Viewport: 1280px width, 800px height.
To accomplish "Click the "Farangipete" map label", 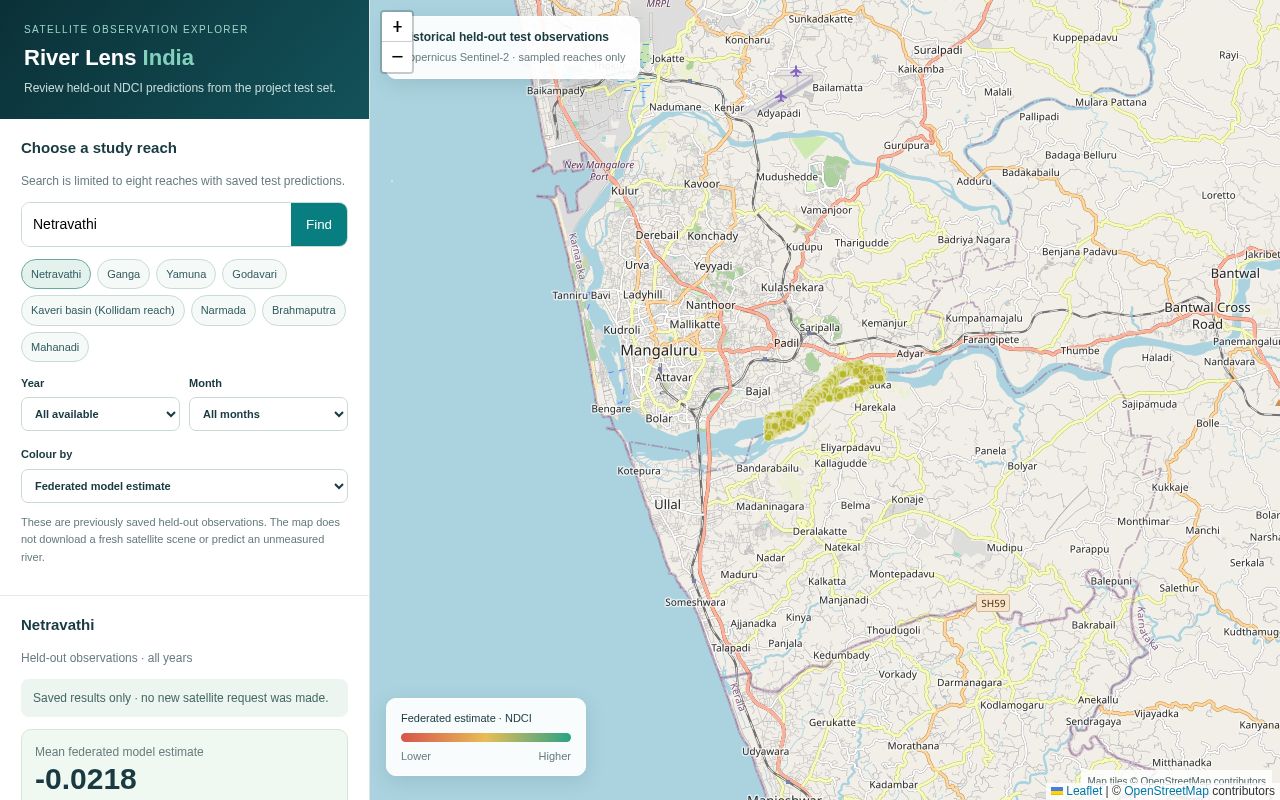I will point(991,340).
